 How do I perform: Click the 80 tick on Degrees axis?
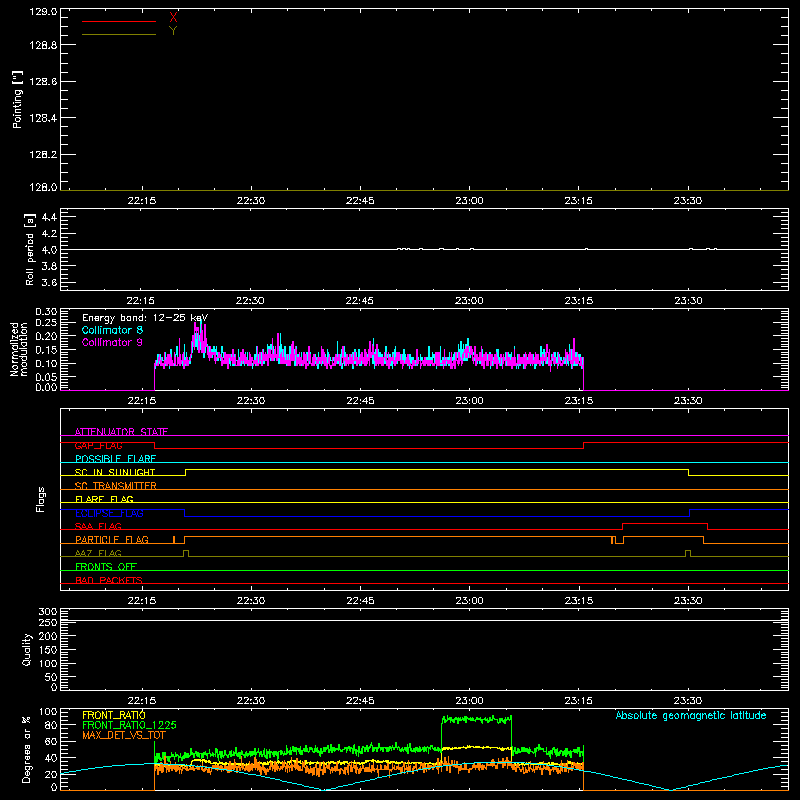[x=51, y=726]
